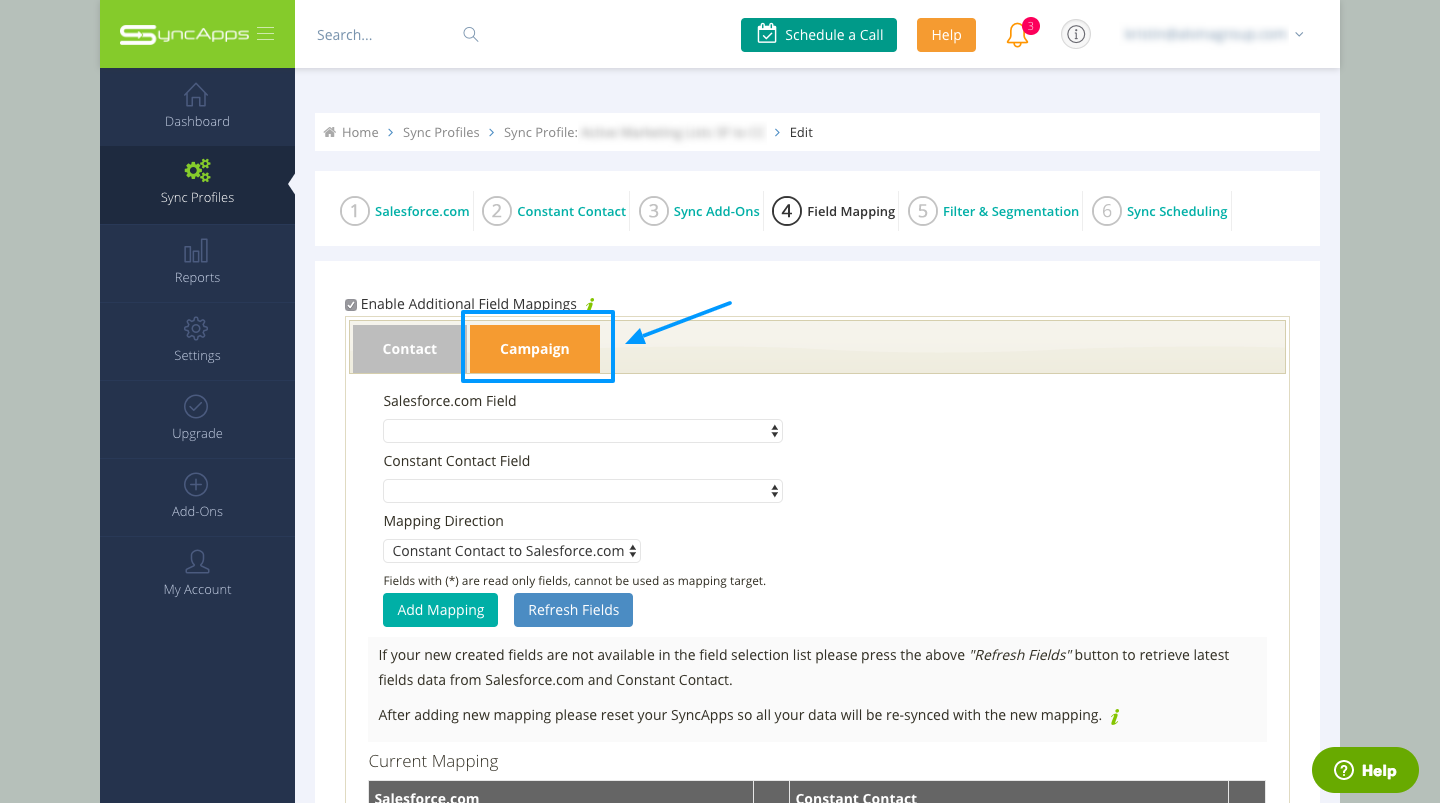Click the SyncApps logo
The image size is (1440, 803).
point(186,34)
